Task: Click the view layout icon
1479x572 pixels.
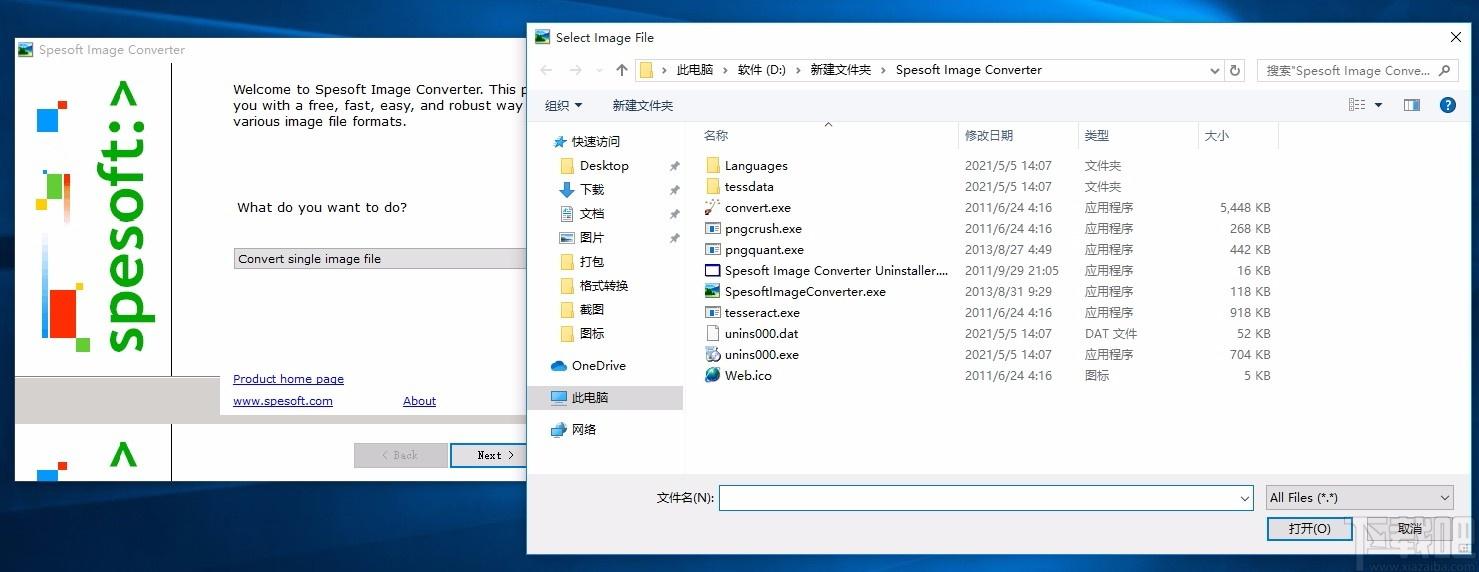Action: 1357,105
